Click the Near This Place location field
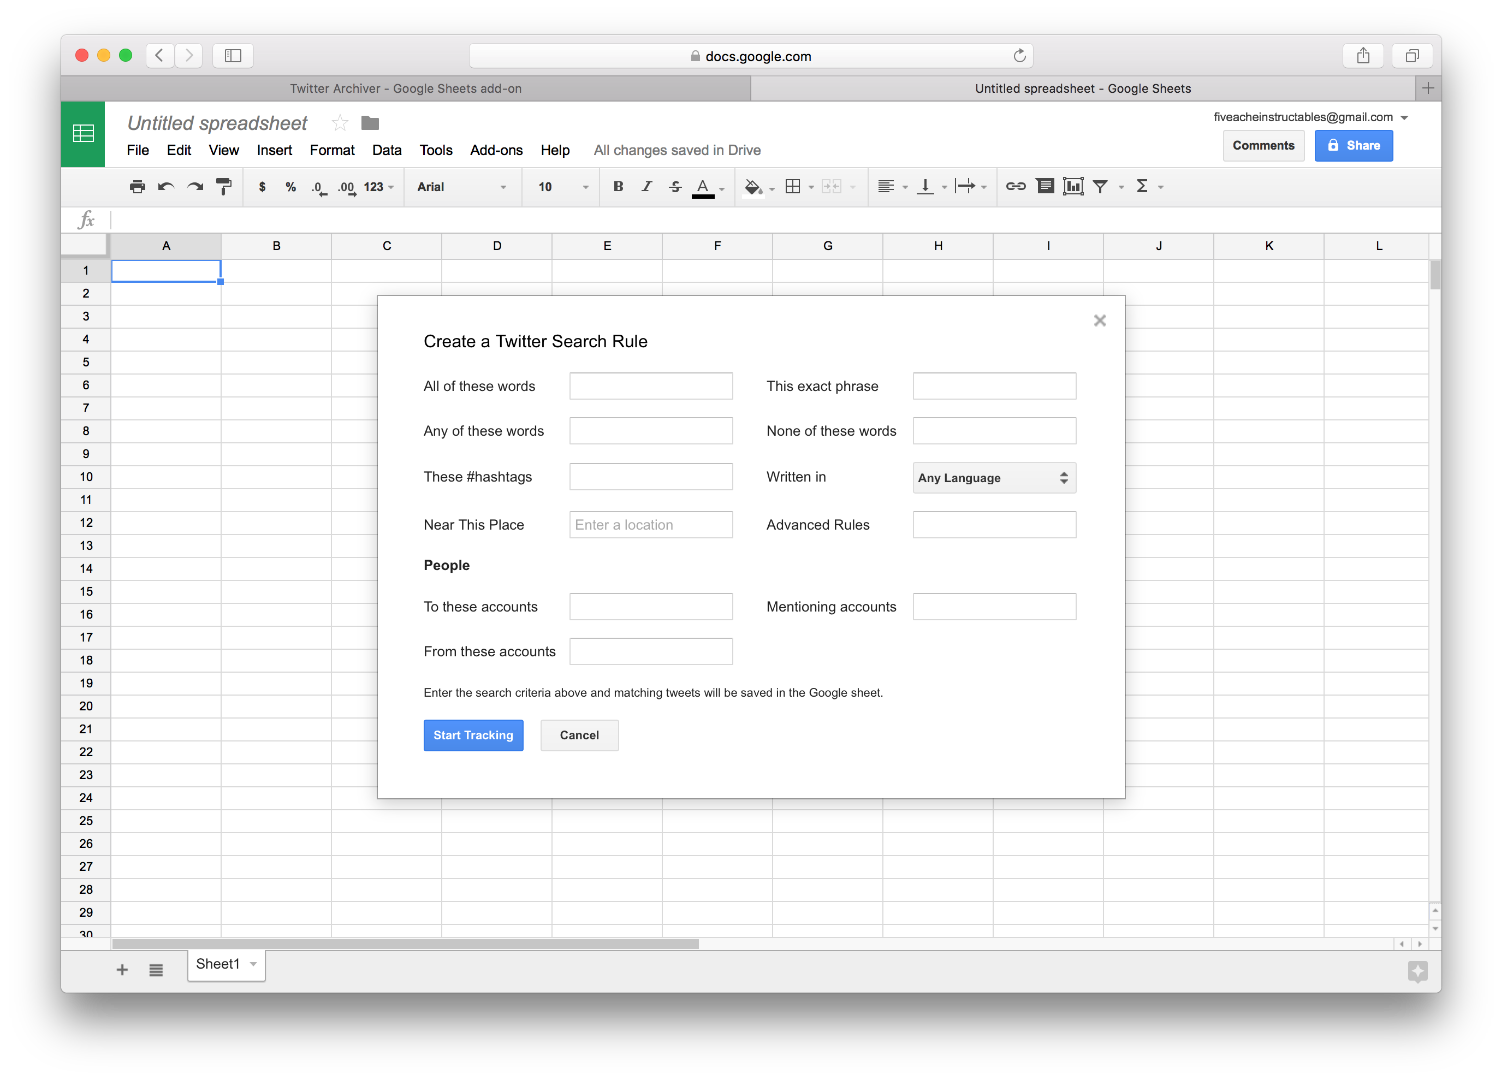Image resolution: width=1502 pixels, height=1080 pixels. [x=650, y=524]
